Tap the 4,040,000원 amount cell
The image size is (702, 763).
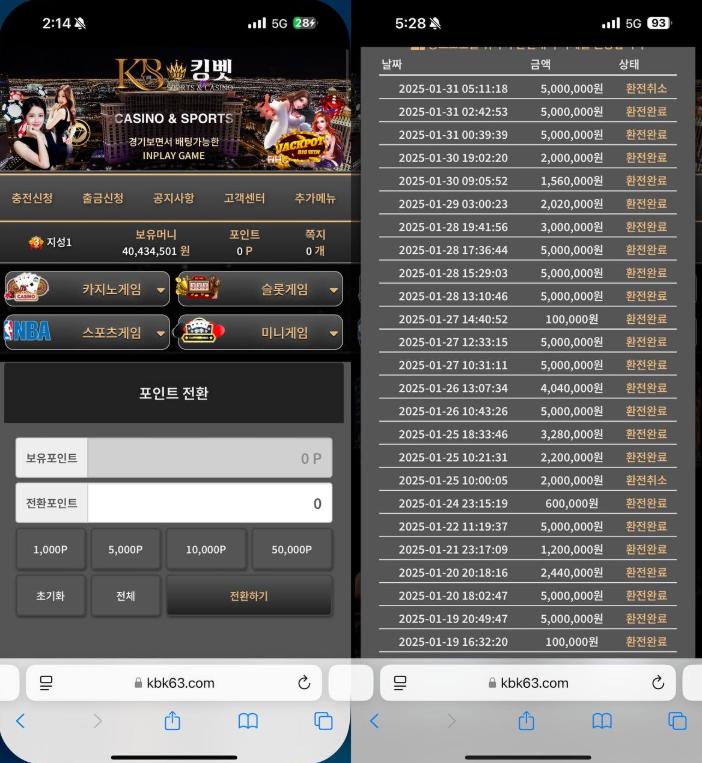pyautogui.click(x=572, y=388)
